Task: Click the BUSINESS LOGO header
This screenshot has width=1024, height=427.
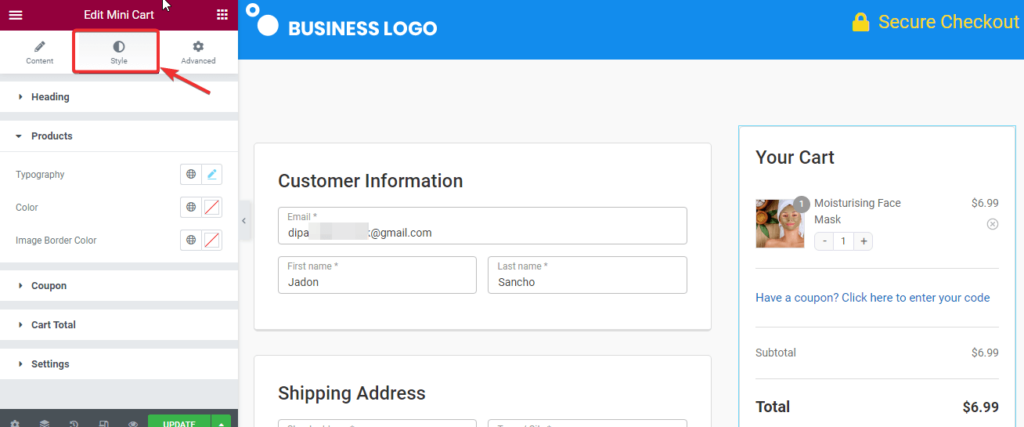Action: click(342, 21)
